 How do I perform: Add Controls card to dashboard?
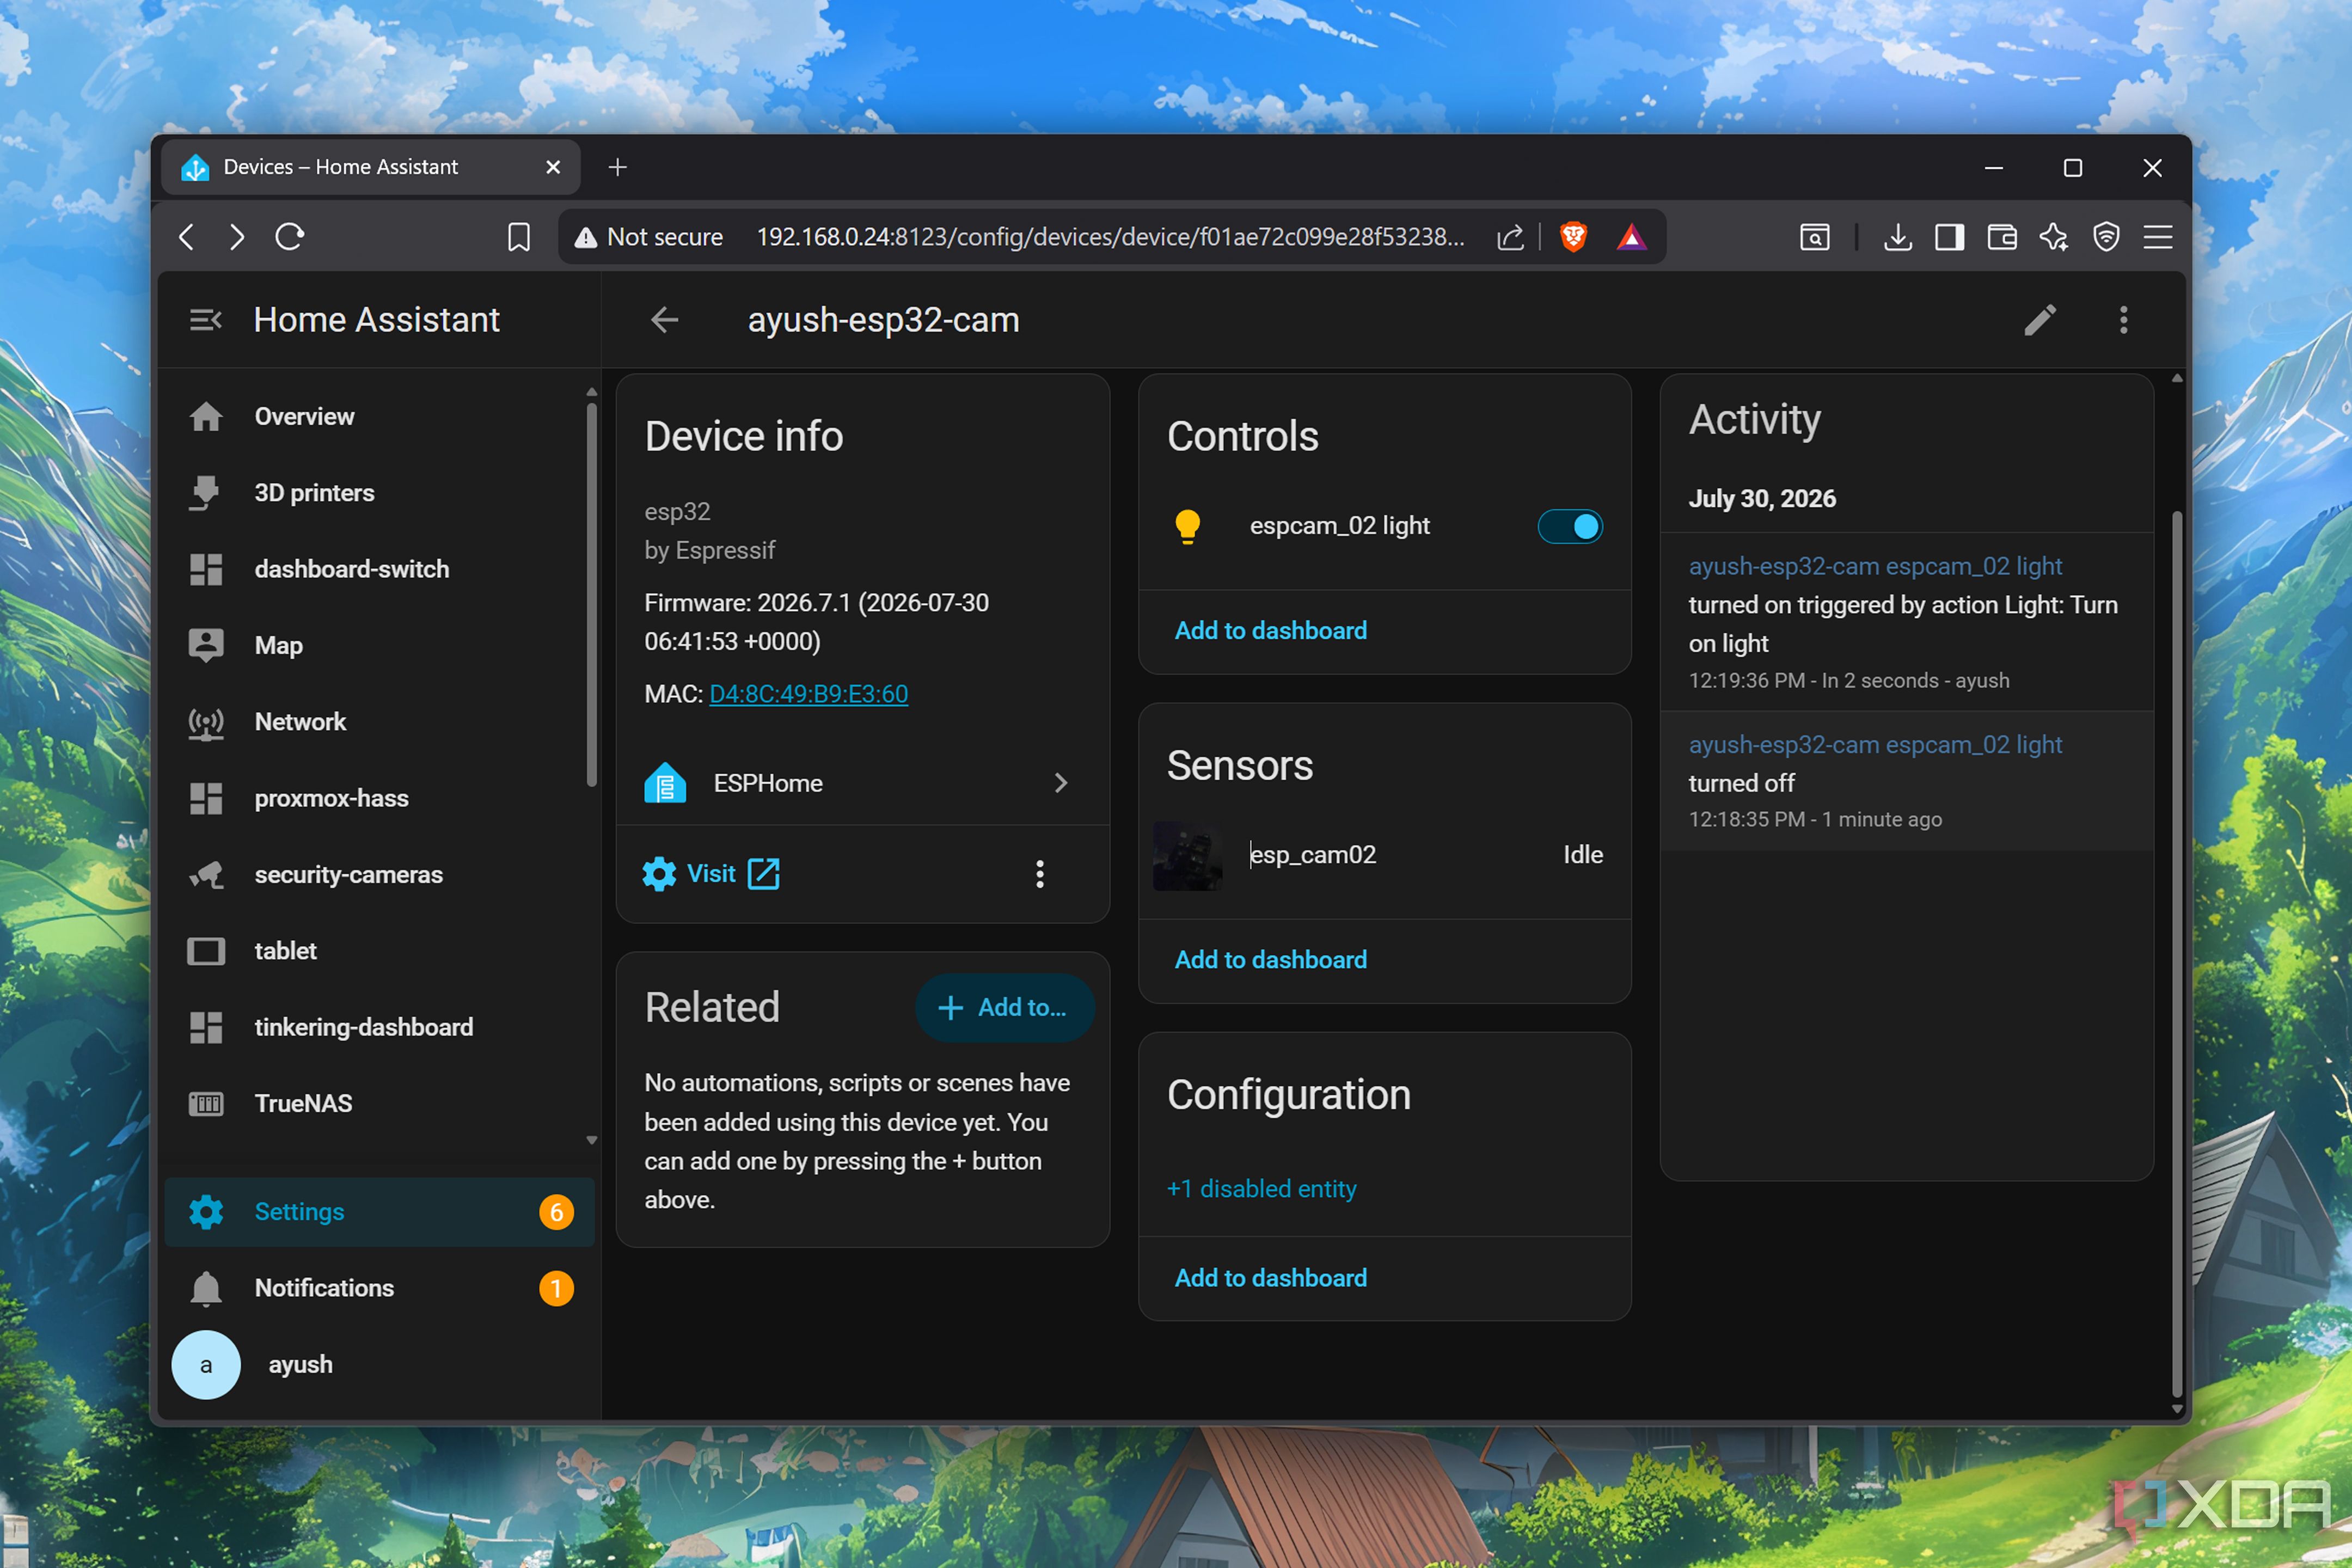point(1270,630)
